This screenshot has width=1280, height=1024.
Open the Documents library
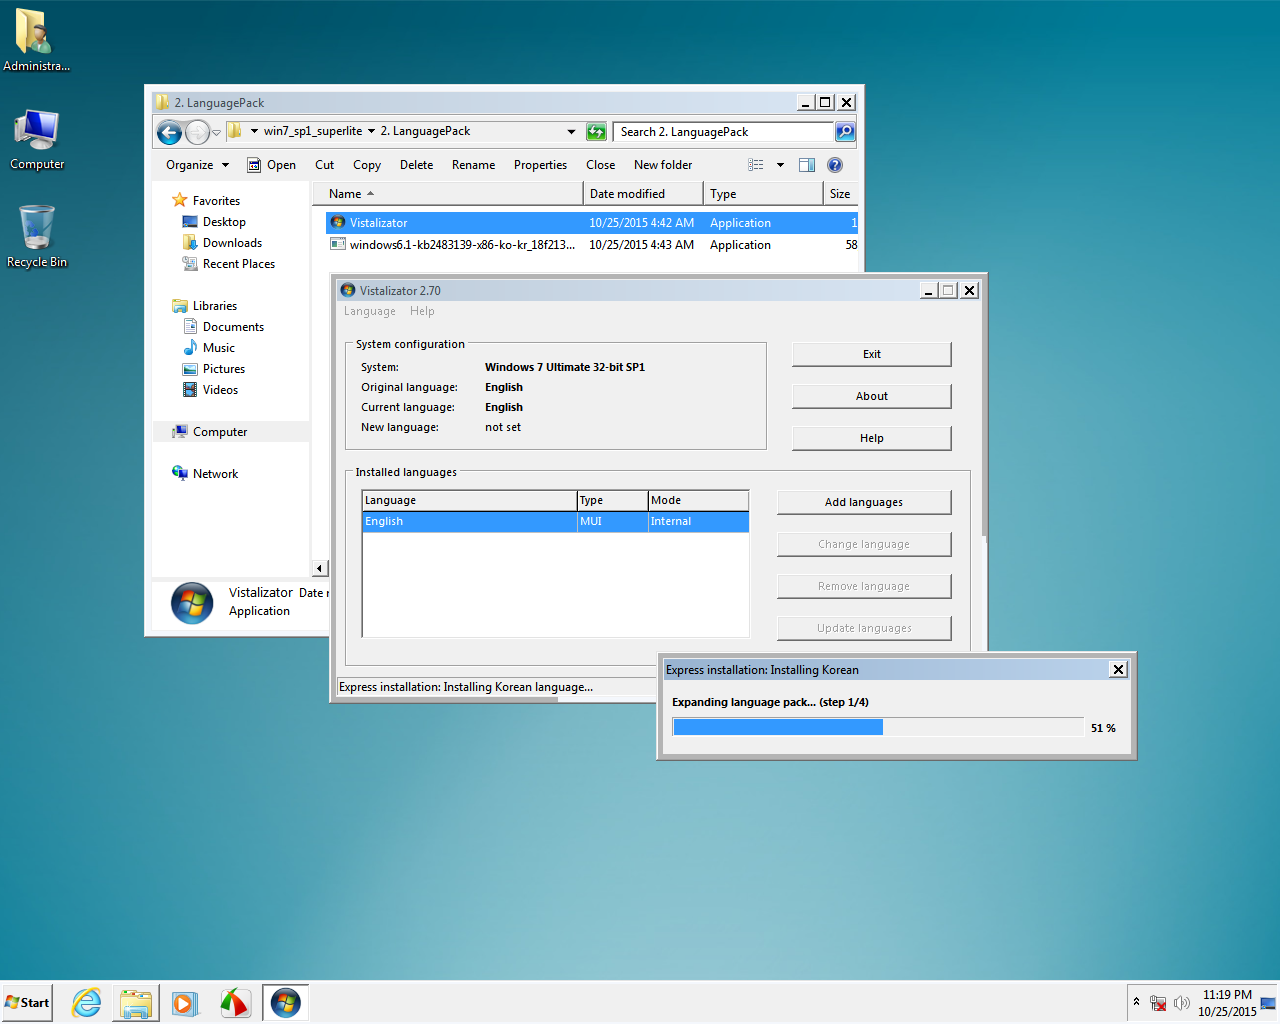pyautogui.click(x=223, y=327)
